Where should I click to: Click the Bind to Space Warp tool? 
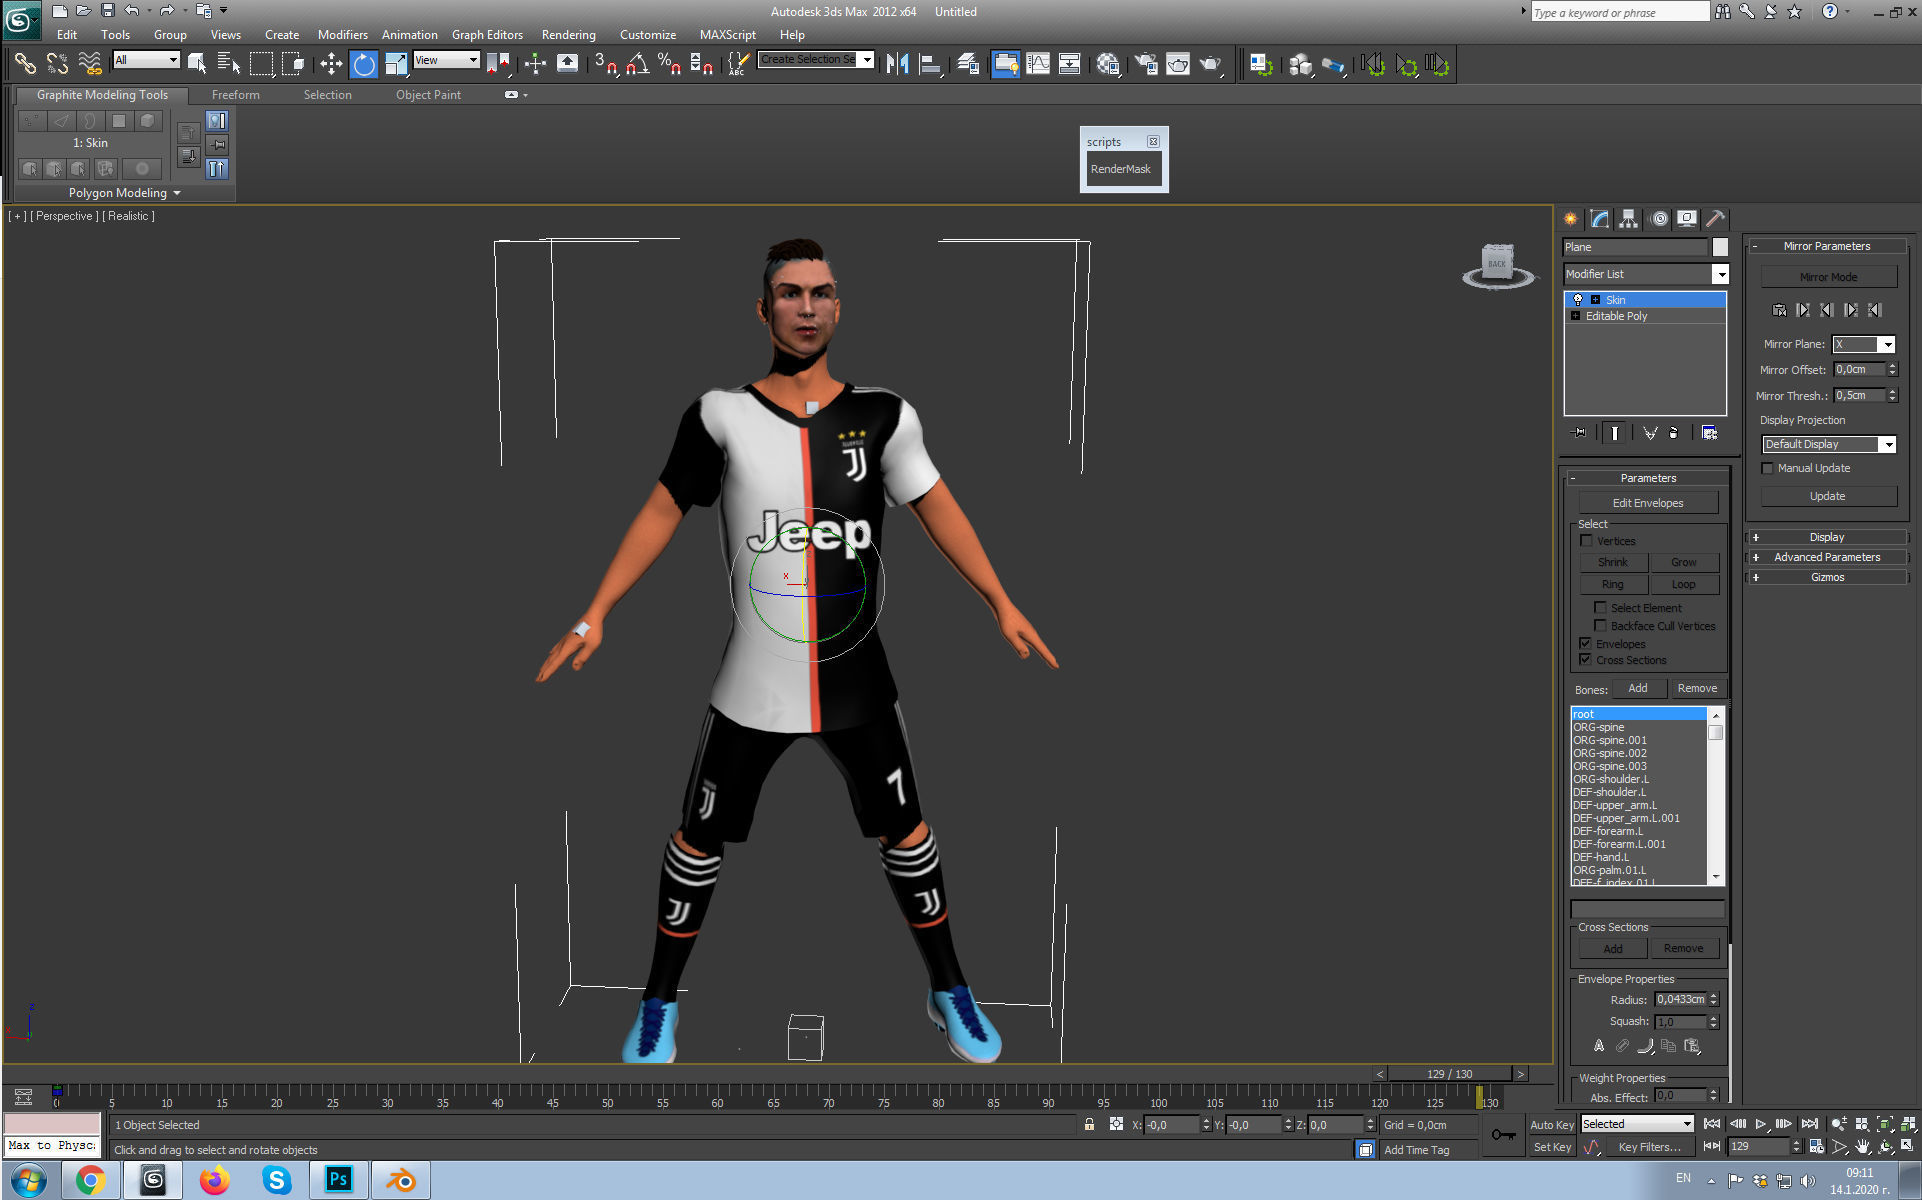(x=90, y=65)
